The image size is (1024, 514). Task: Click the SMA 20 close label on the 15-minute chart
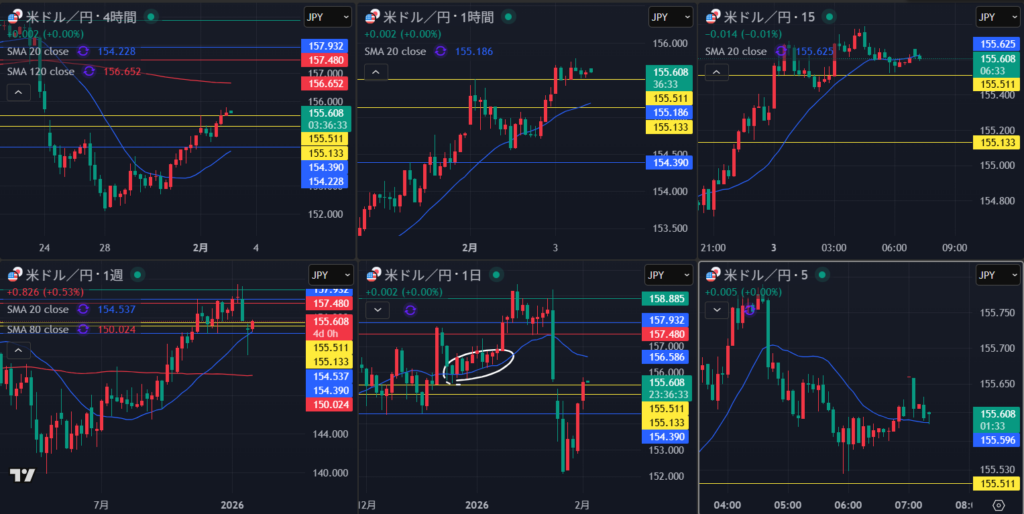(x=738, y=51)
